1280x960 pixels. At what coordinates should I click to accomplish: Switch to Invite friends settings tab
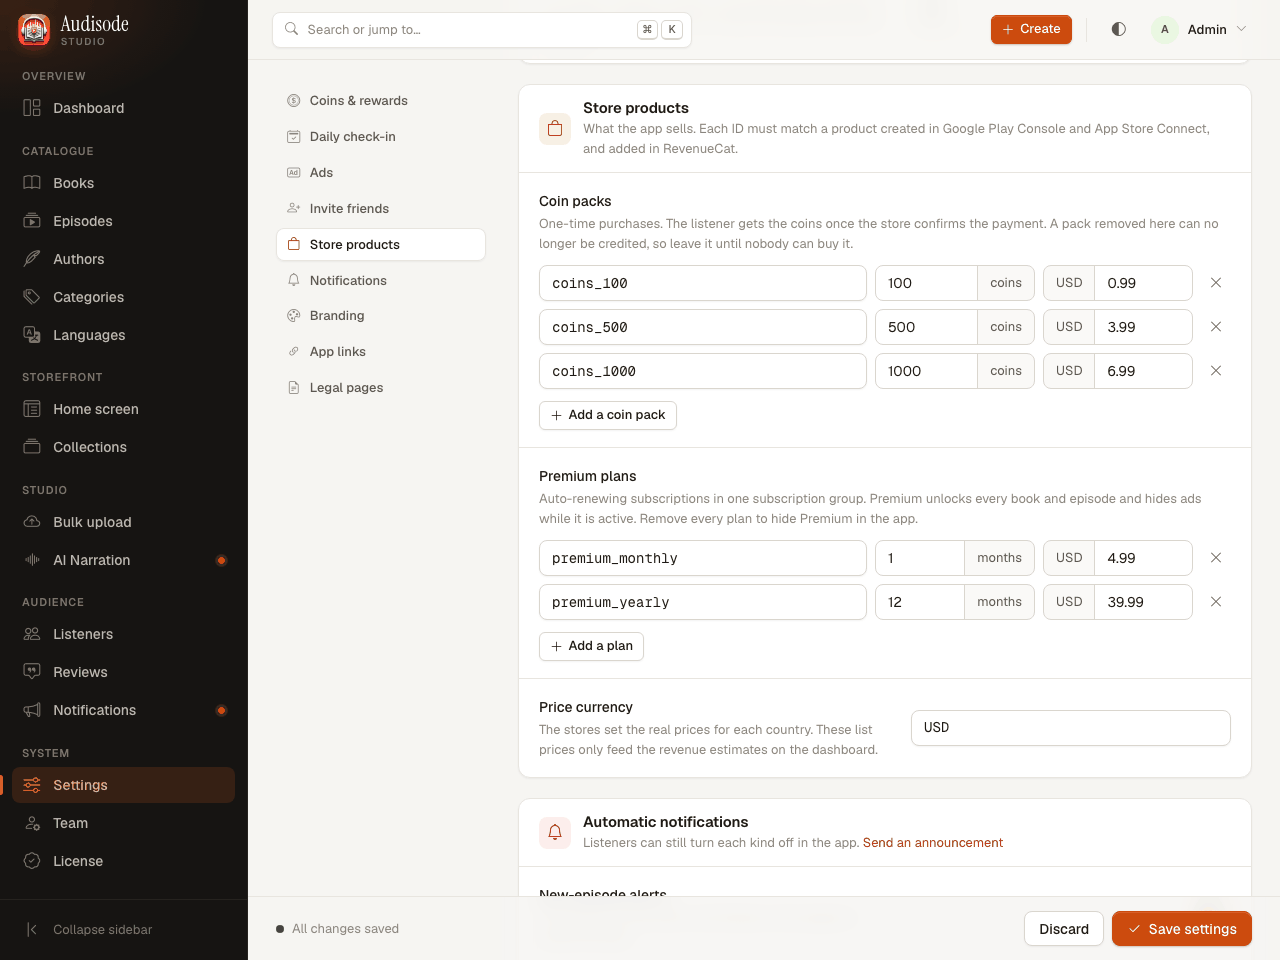[381, 209]
